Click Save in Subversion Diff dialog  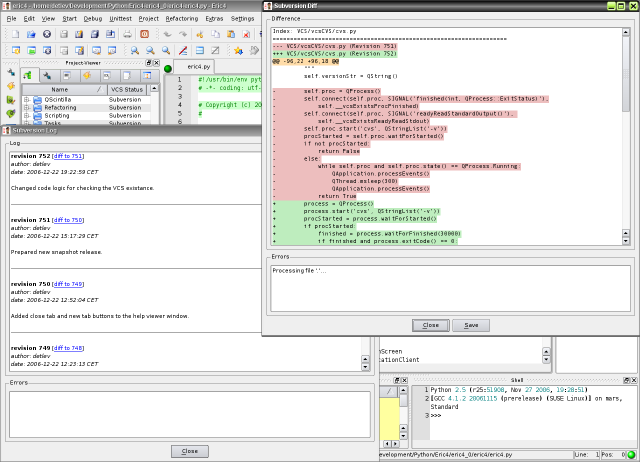tap(471, 325)
